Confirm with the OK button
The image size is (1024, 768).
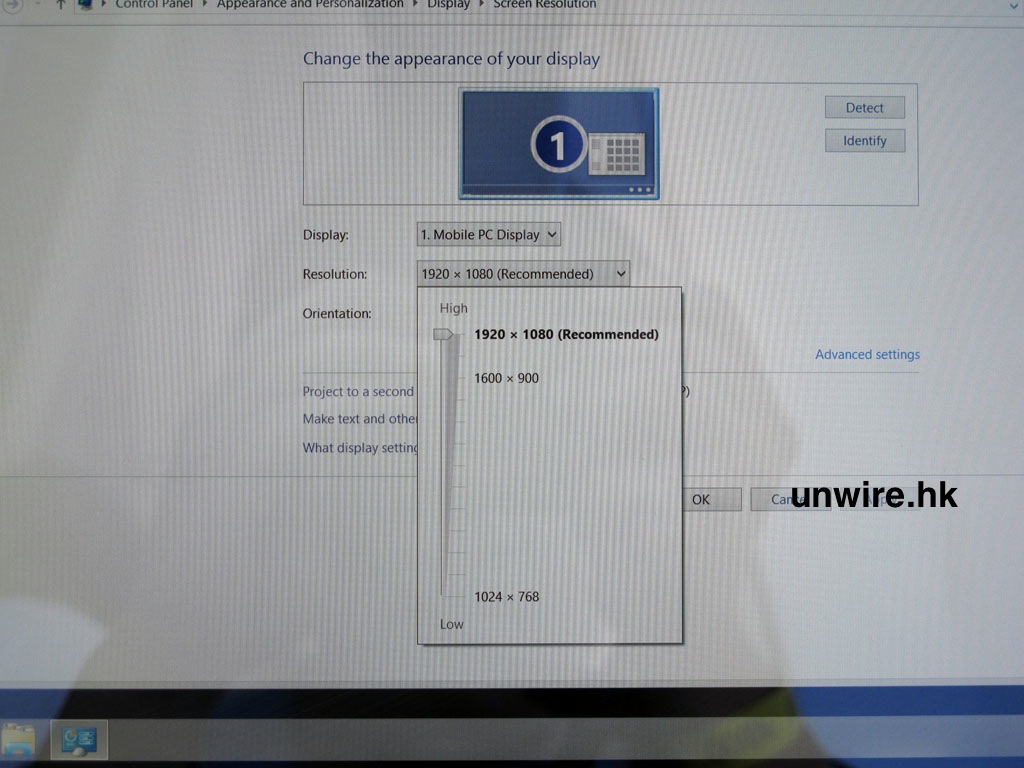(701, 499)
